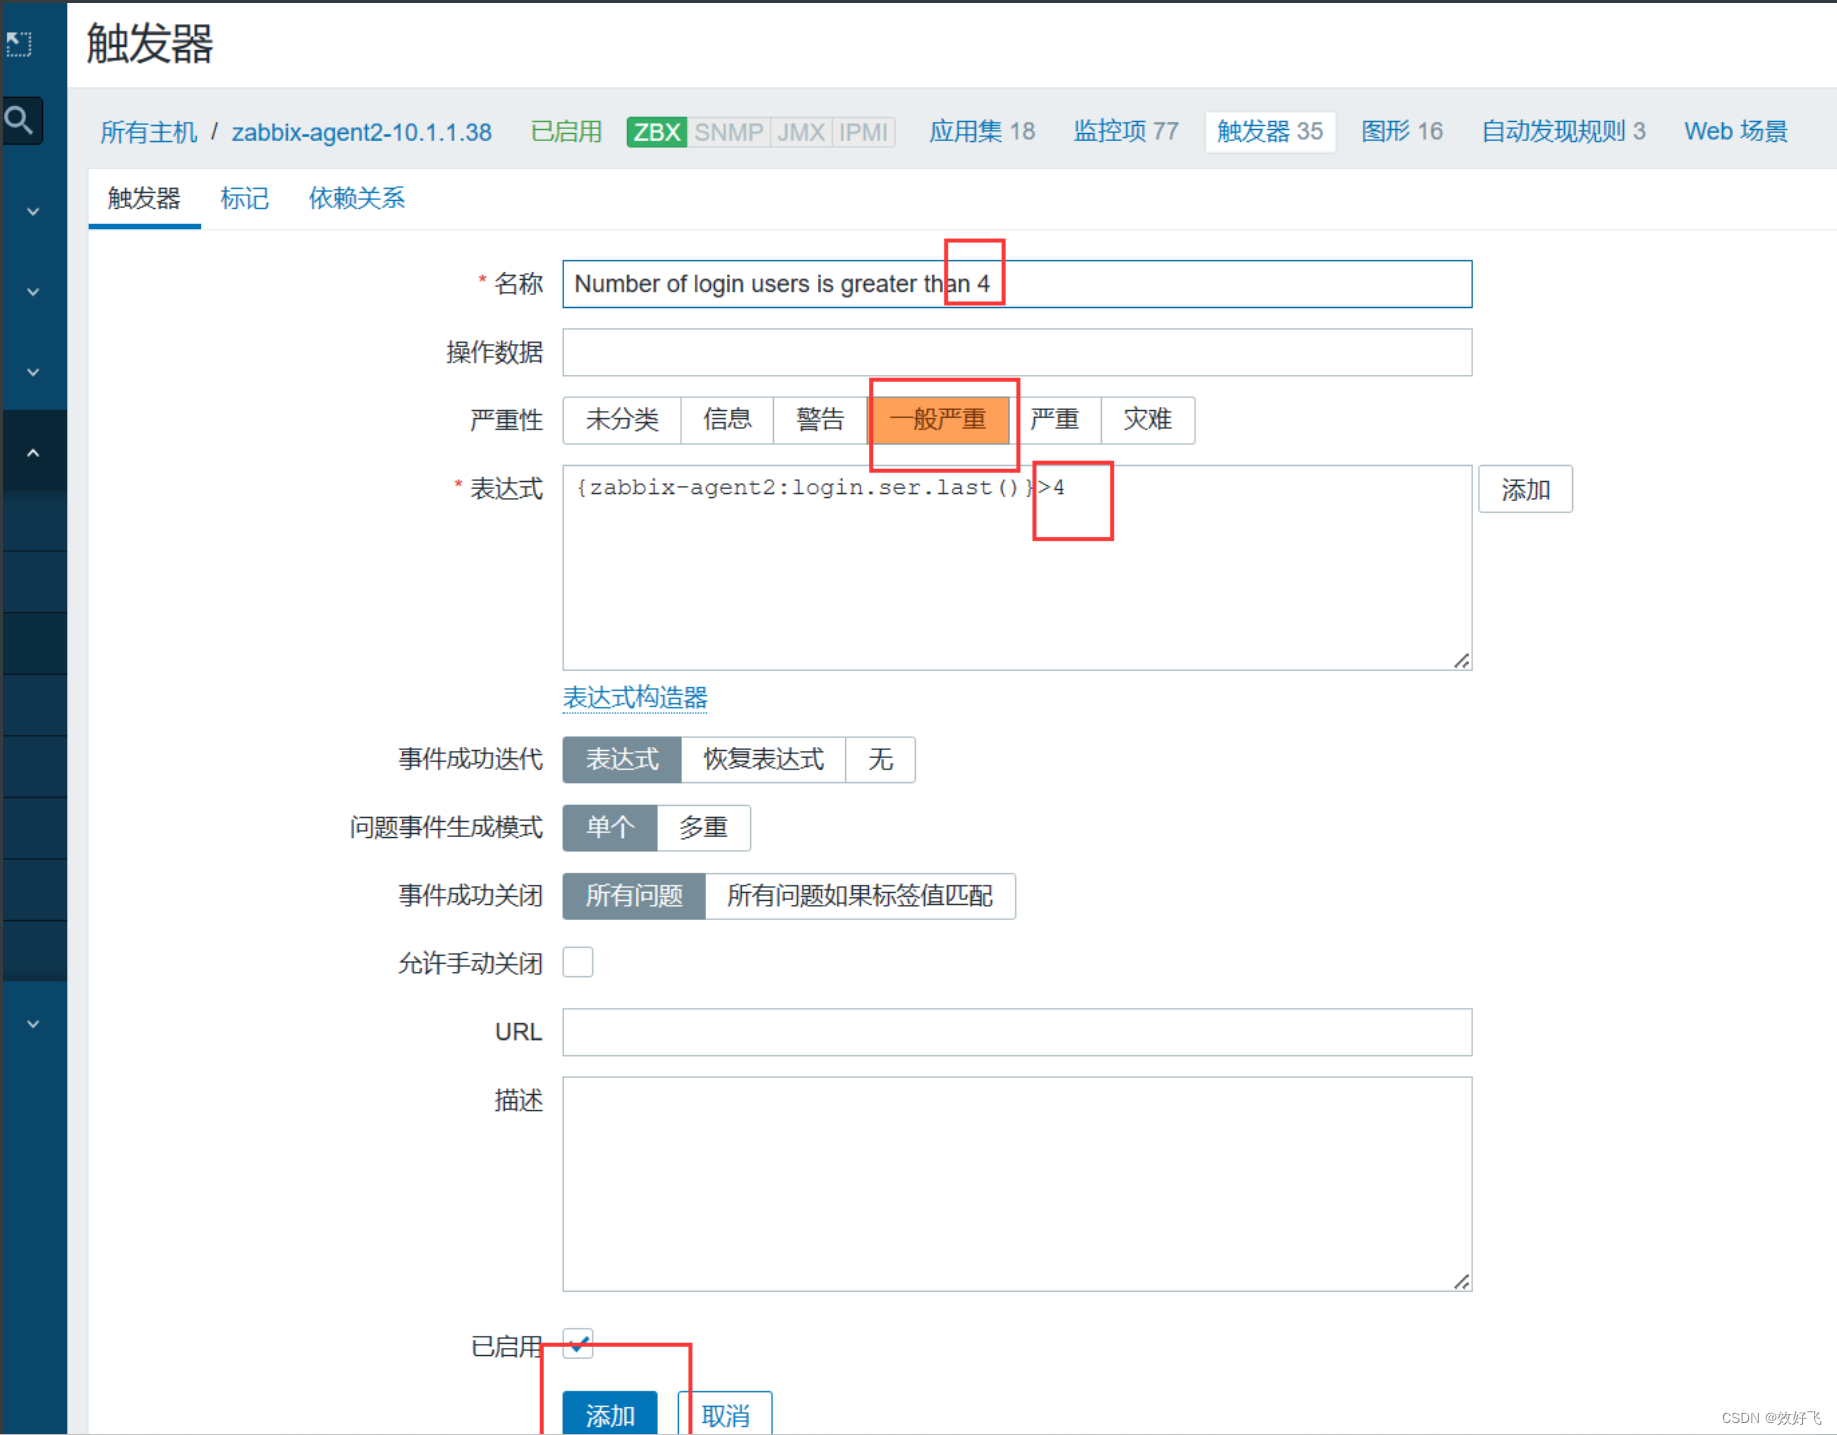This screenshot has width=1837, height=1435.
Task: Set severity to 一般严重
Action: click(938, 420)
